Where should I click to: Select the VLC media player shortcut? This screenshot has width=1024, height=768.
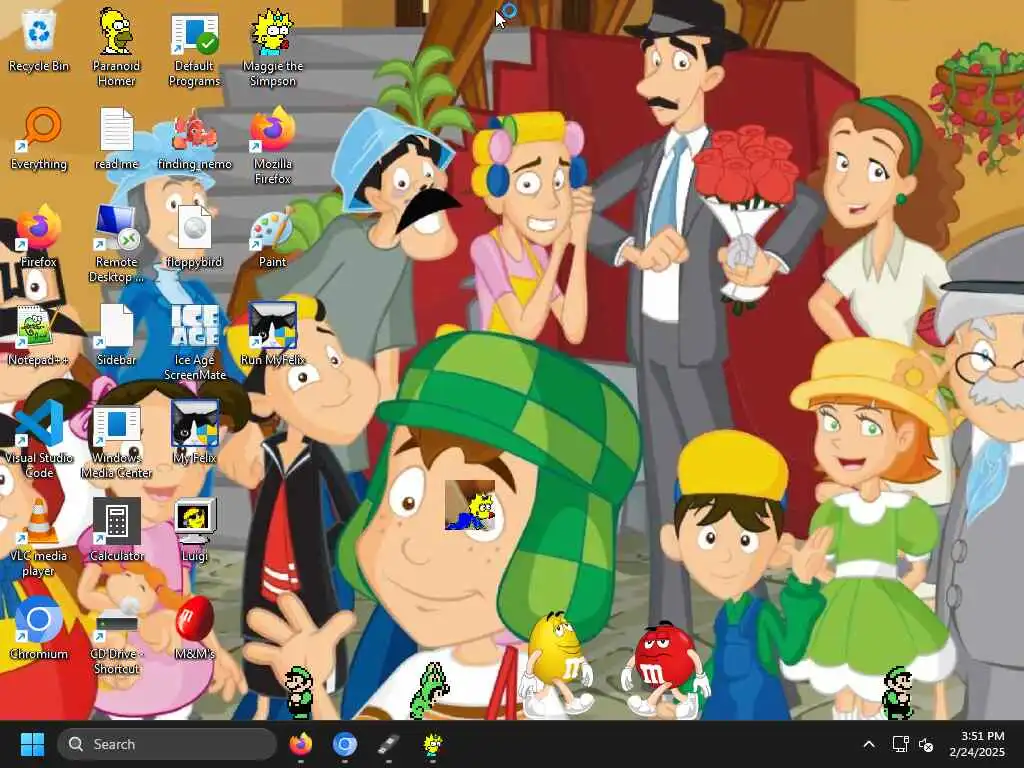tap(39, 537)
